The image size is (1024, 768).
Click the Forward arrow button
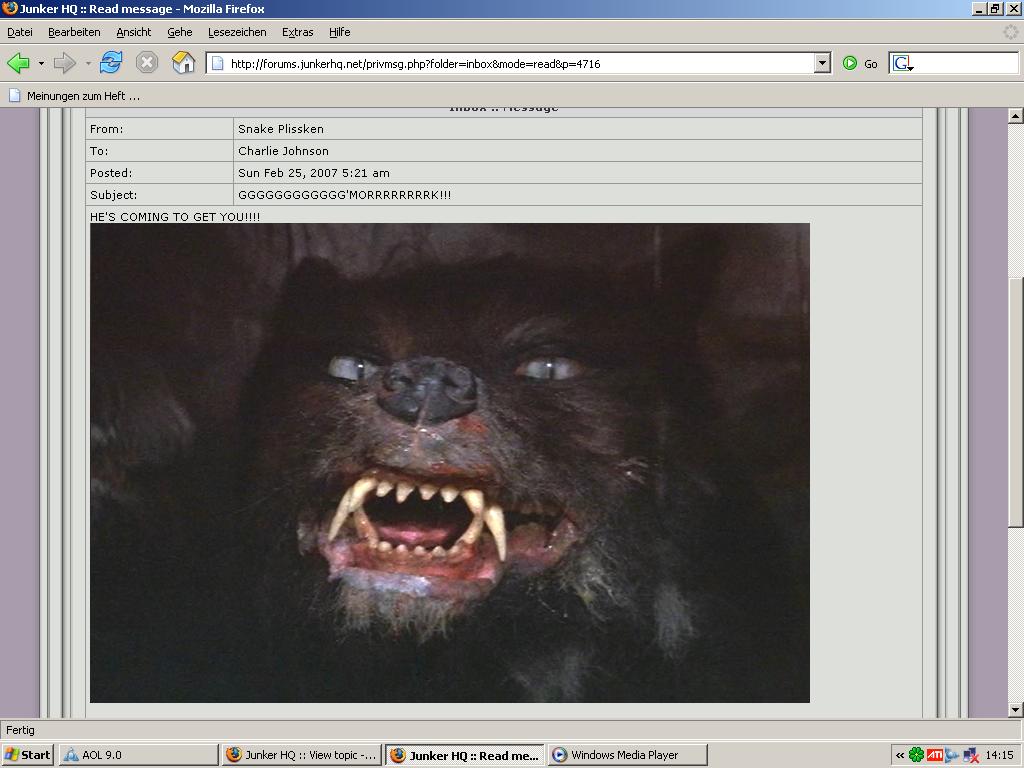[65, 63]
